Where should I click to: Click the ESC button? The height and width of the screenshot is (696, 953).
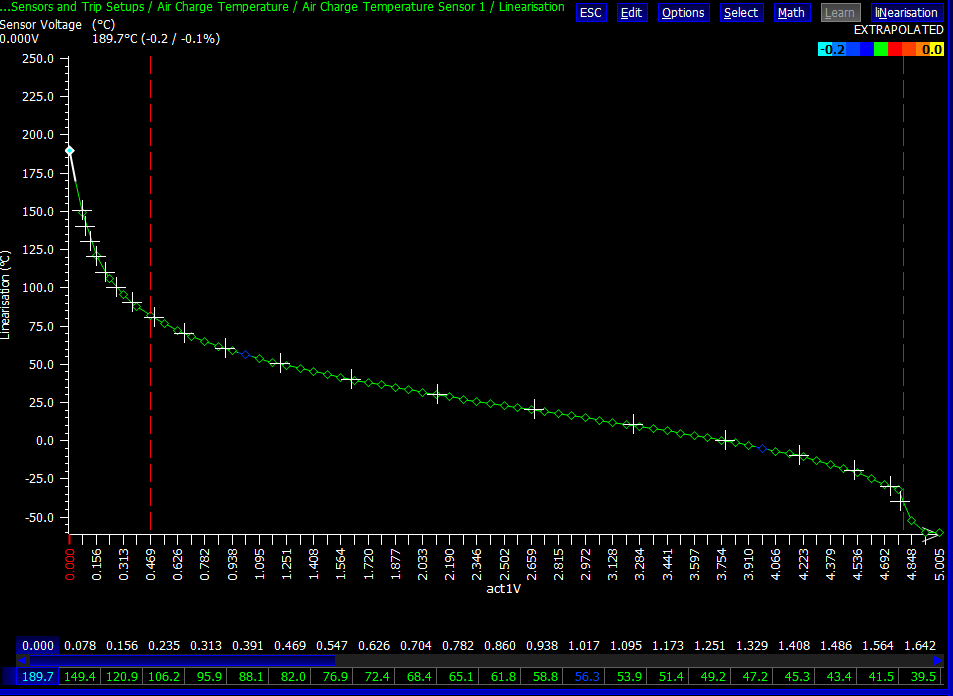(591, 13)
